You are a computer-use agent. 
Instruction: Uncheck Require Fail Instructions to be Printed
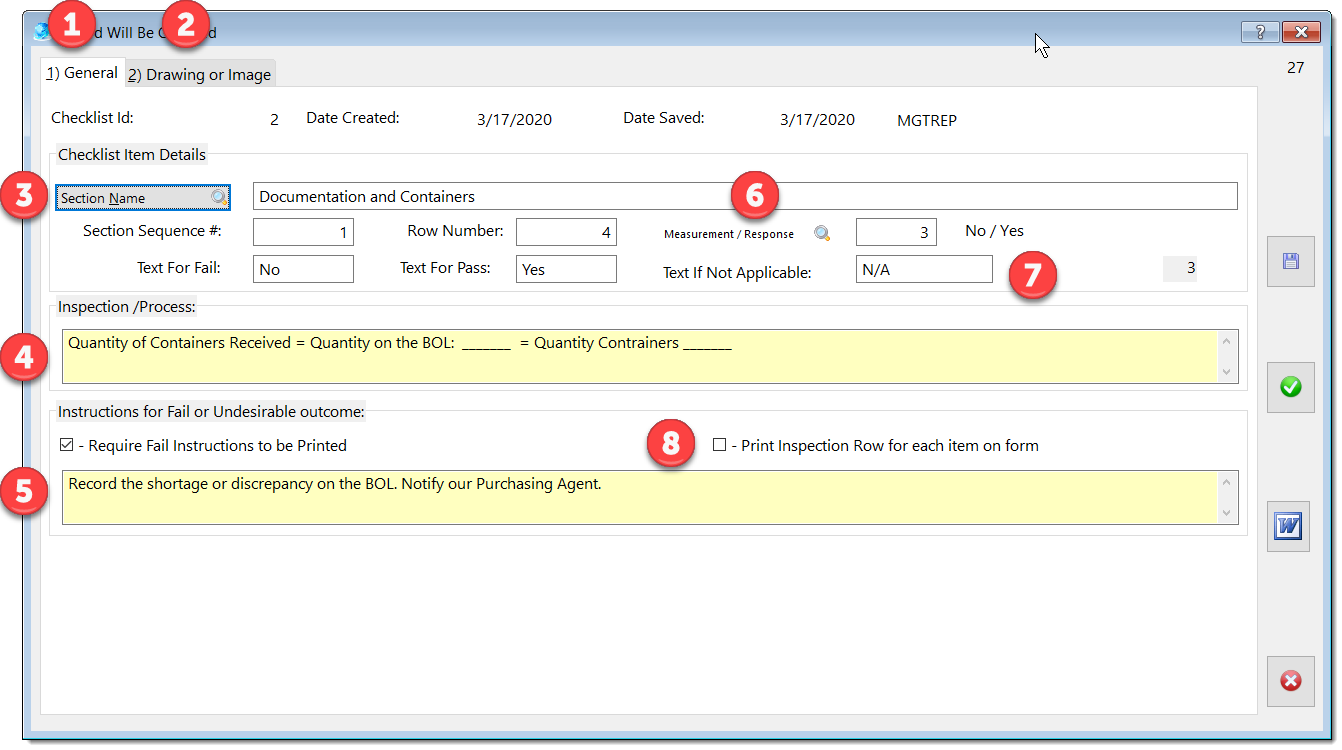(67, 445)
